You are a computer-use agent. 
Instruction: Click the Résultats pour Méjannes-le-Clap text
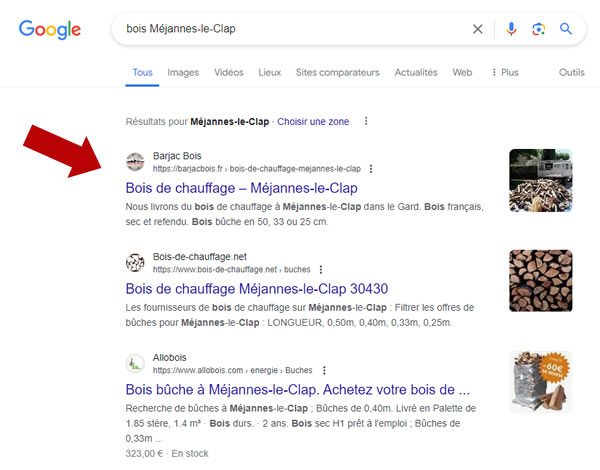click(197, 122)
